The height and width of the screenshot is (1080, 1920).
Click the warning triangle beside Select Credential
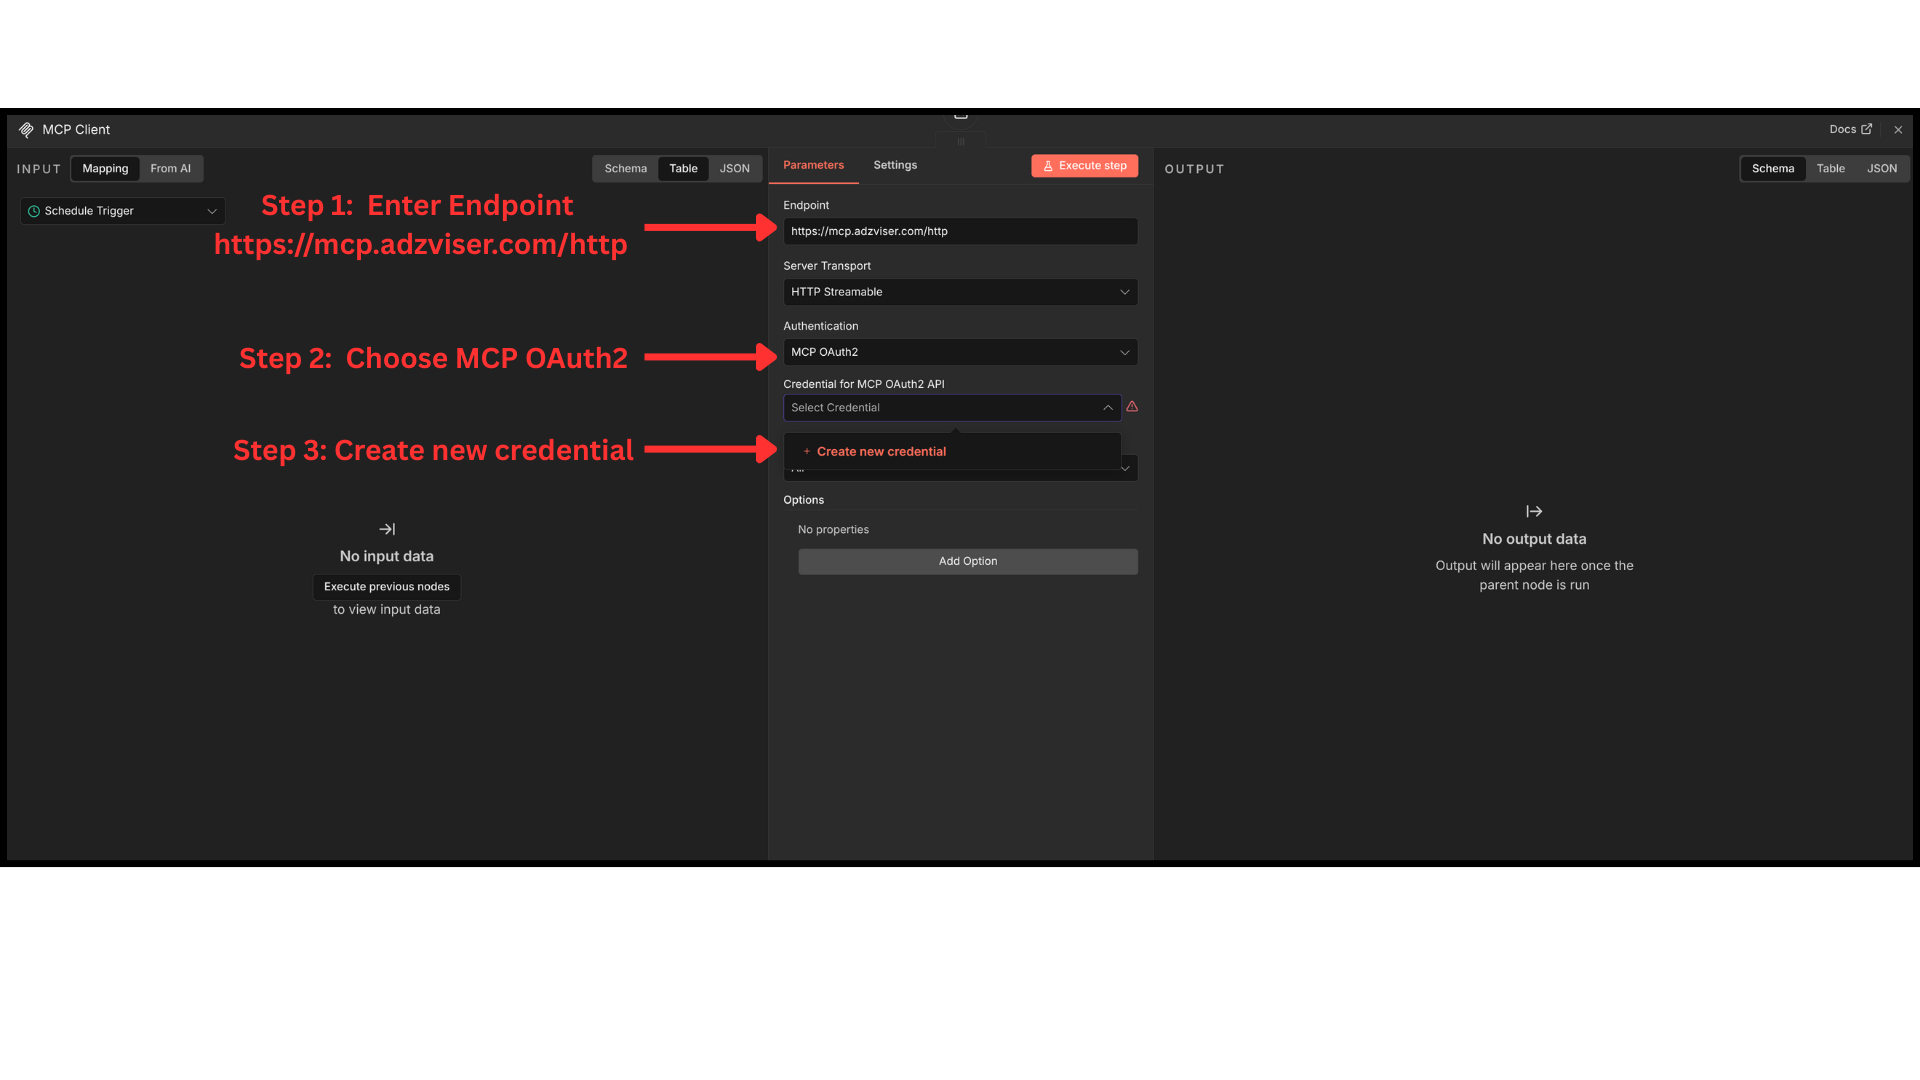(1131, 406)
